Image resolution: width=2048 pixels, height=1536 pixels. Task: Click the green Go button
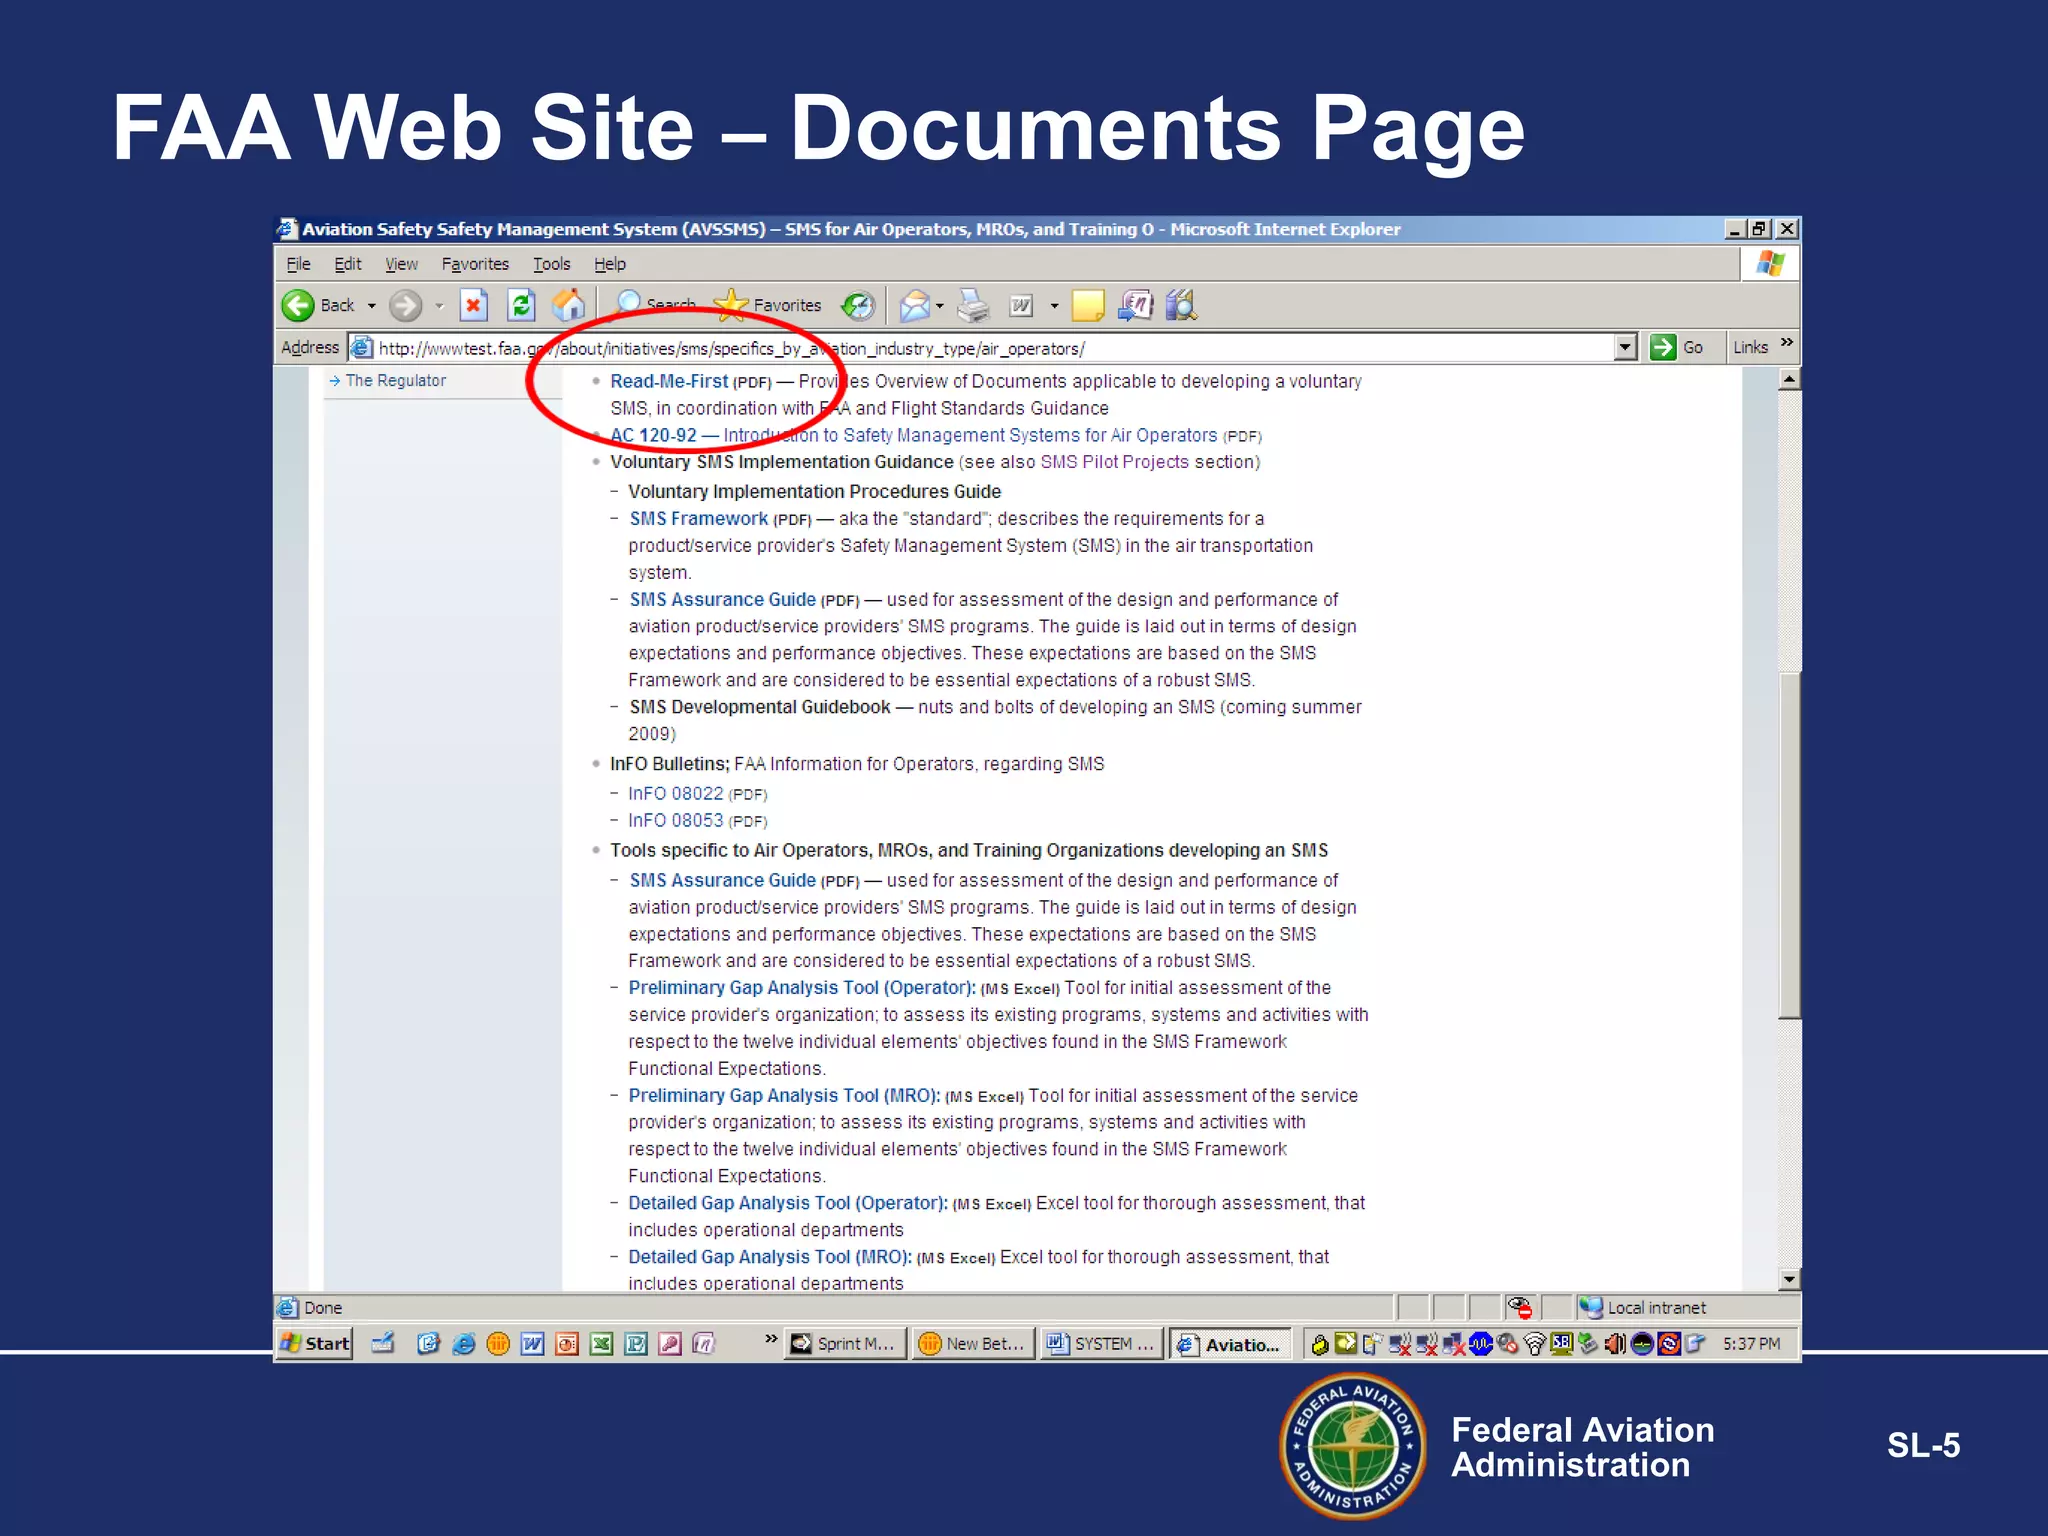tap(1677, 348)
